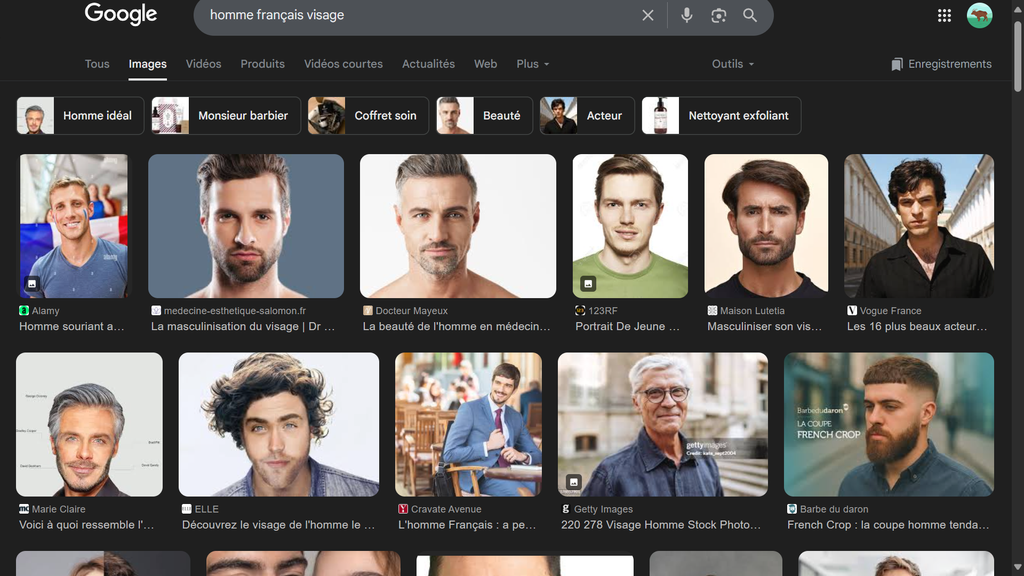
Task: Start voice search with the microphone
Action: (687, 15)
